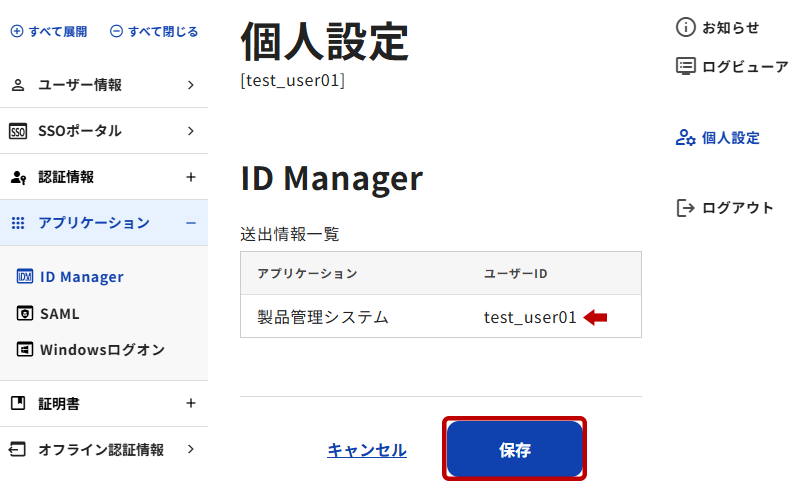This screenshot has height=483, width=789.
Task: Click the ログアウト exit icon
Action: click(685, 208)
